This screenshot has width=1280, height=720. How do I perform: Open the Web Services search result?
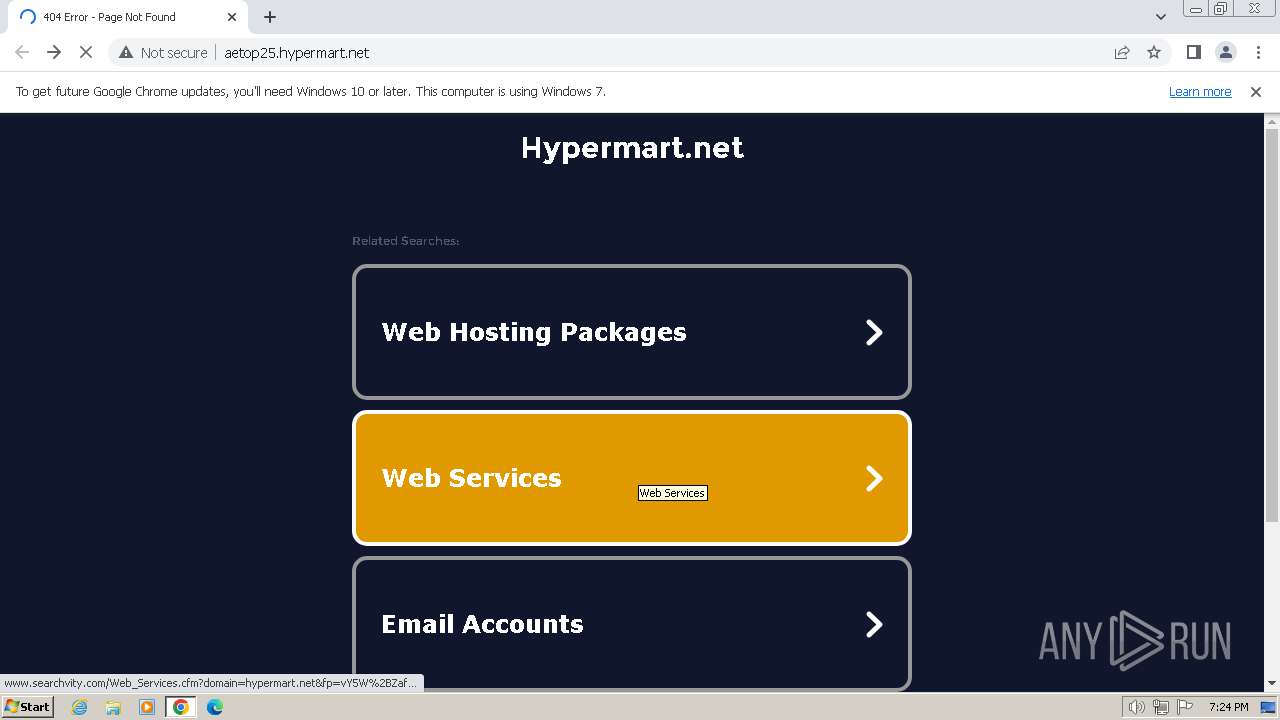click(631, 478)
